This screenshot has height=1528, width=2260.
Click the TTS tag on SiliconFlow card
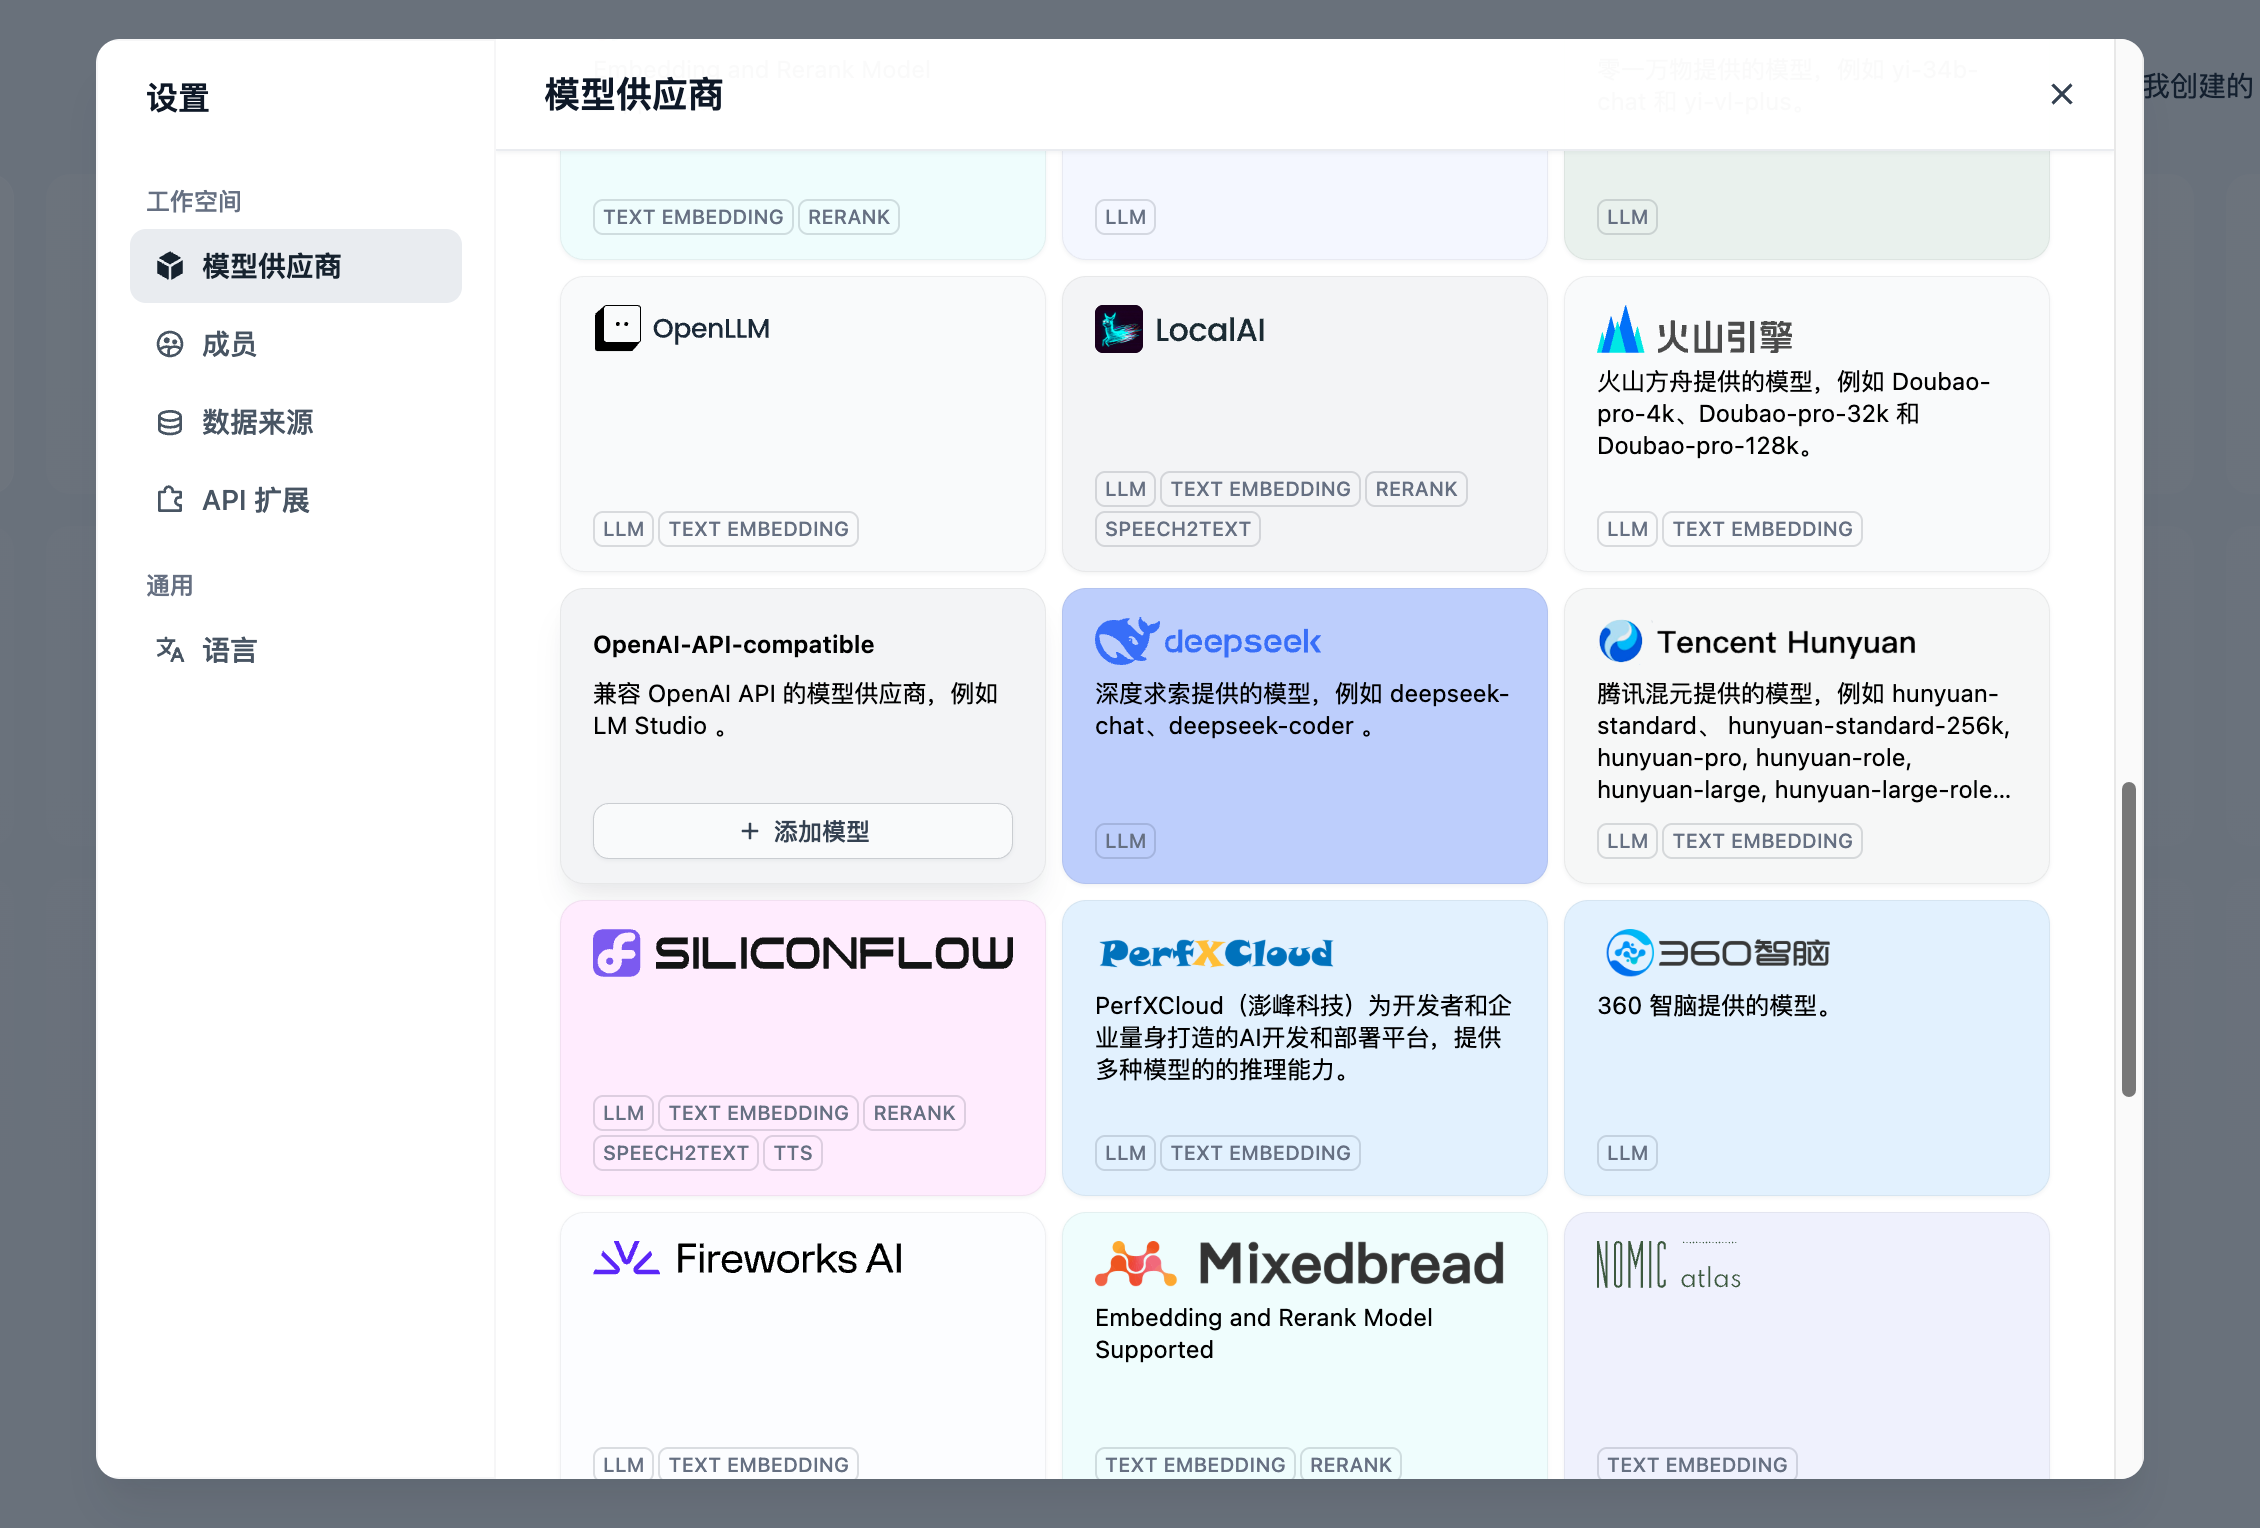(793, 1153)
